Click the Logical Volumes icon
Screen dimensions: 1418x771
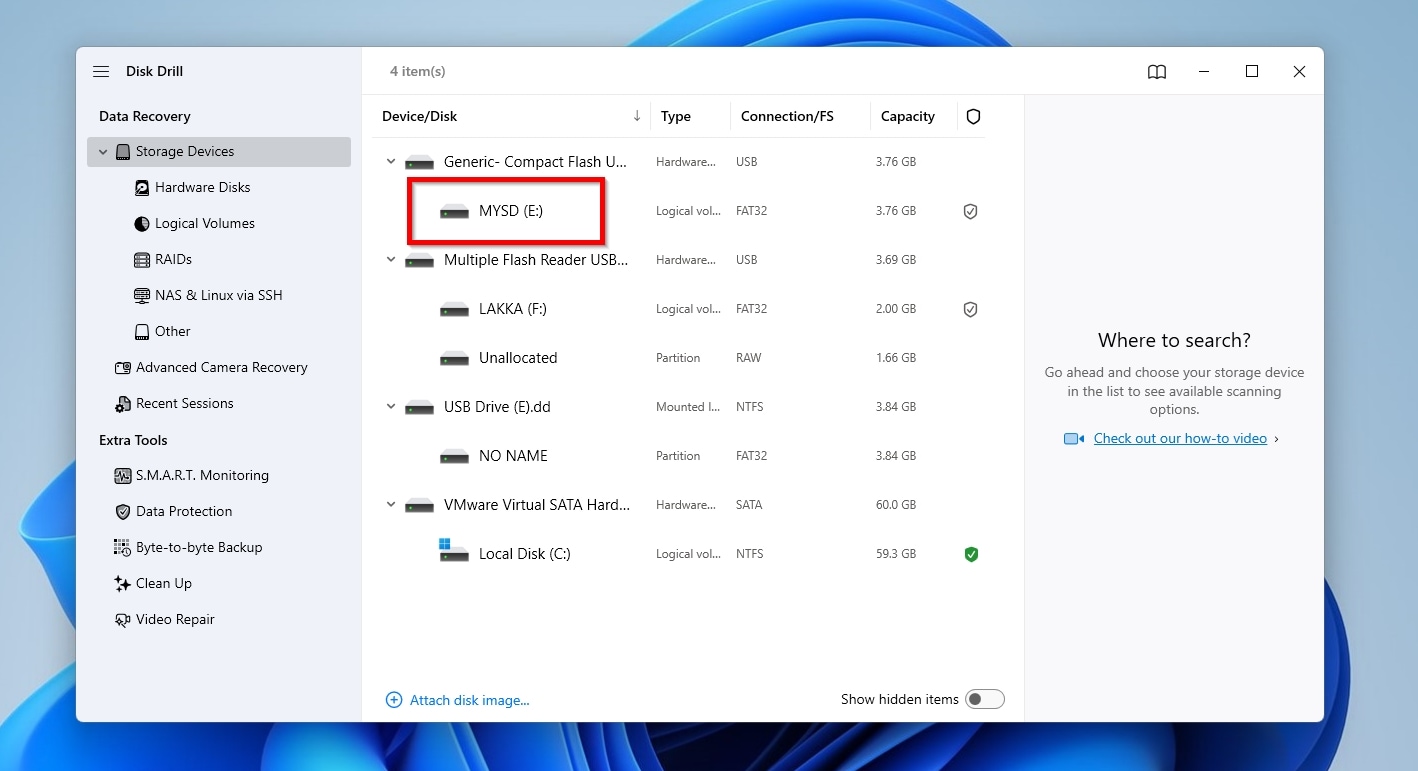tap(143, 224)
